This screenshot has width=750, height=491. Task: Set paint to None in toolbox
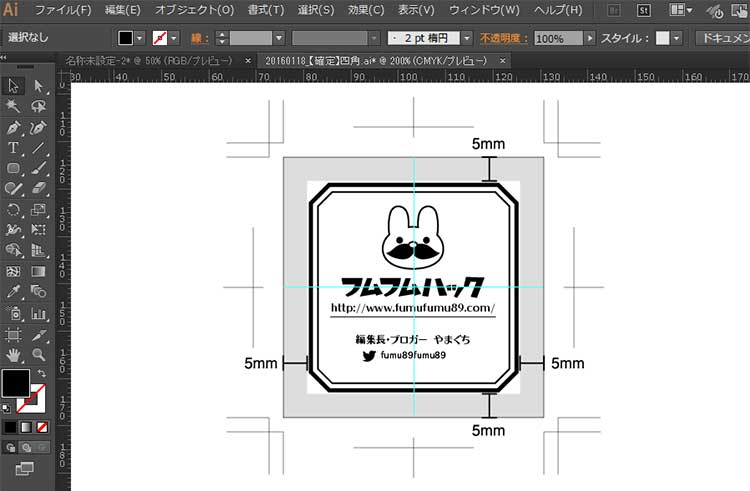[41, 427]
